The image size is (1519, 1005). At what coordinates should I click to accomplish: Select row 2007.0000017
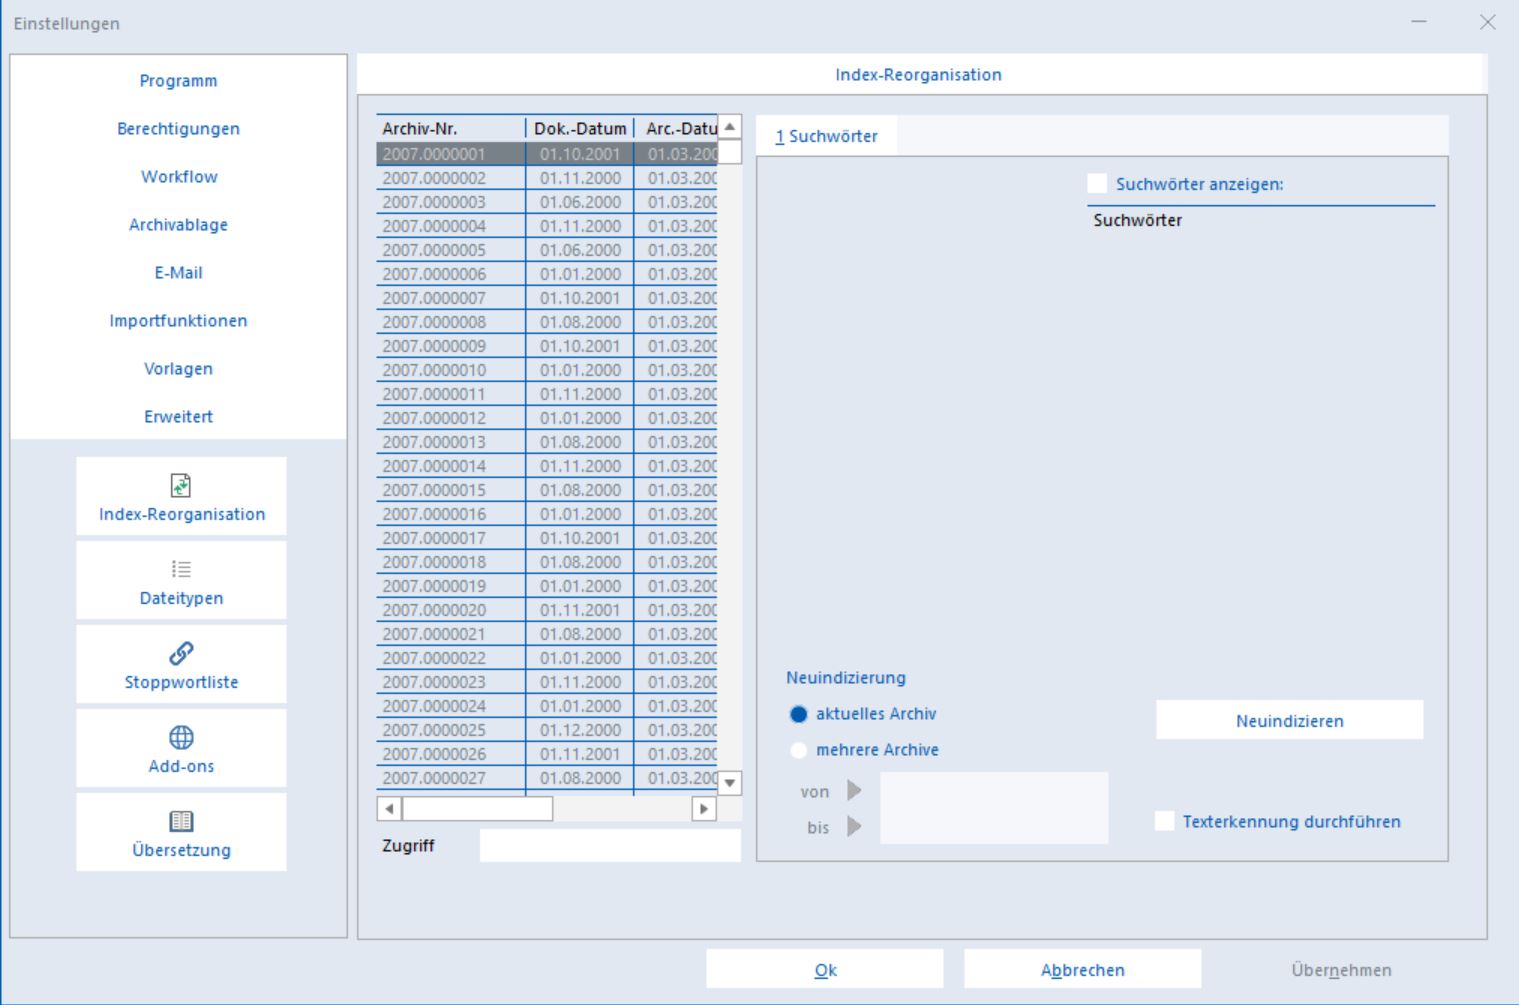[x=547, y=538]
